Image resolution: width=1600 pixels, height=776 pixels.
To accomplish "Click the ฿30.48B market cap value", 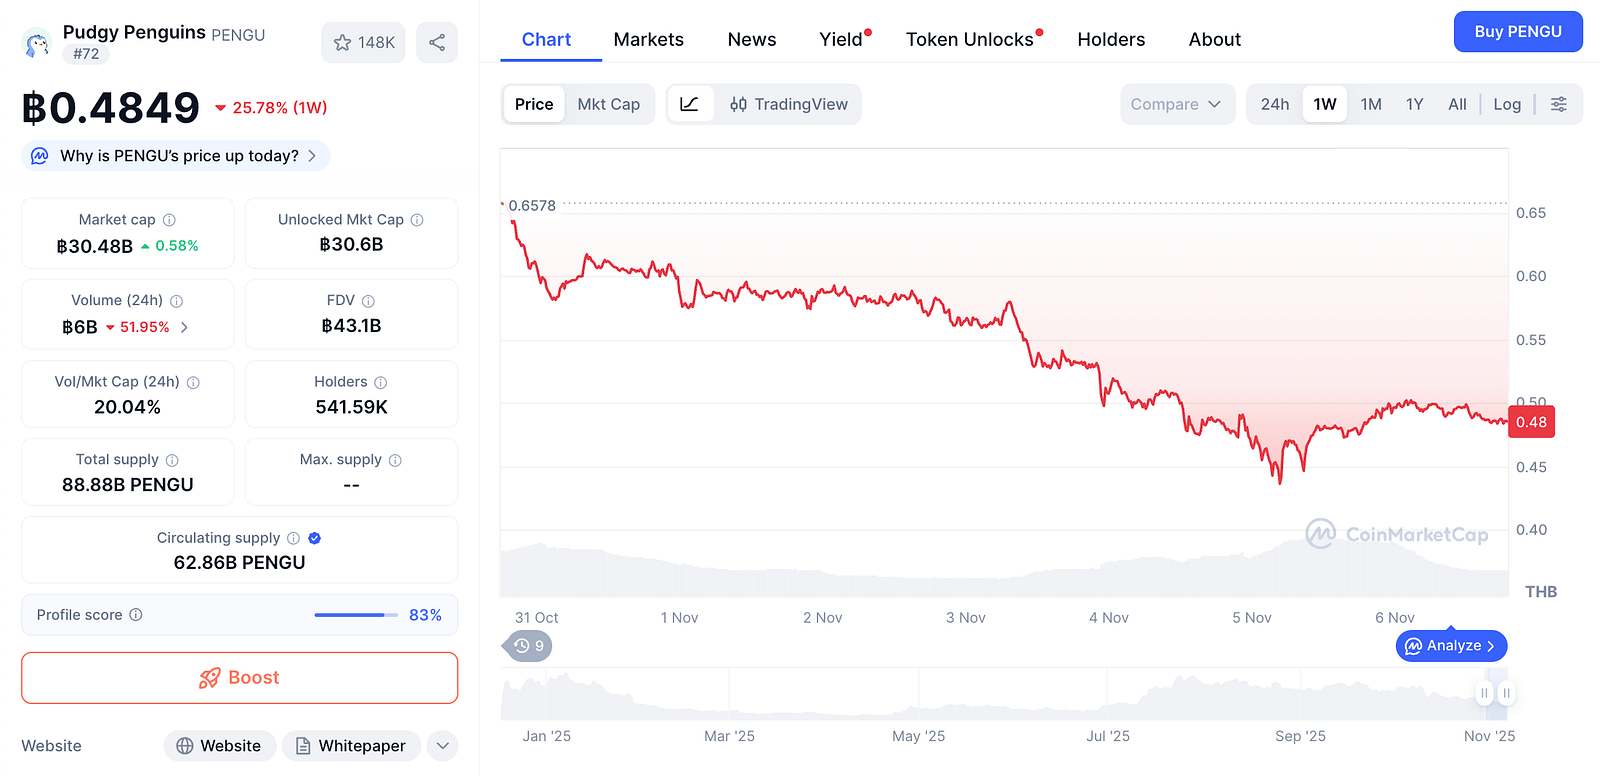I will (x=95, y=246).
